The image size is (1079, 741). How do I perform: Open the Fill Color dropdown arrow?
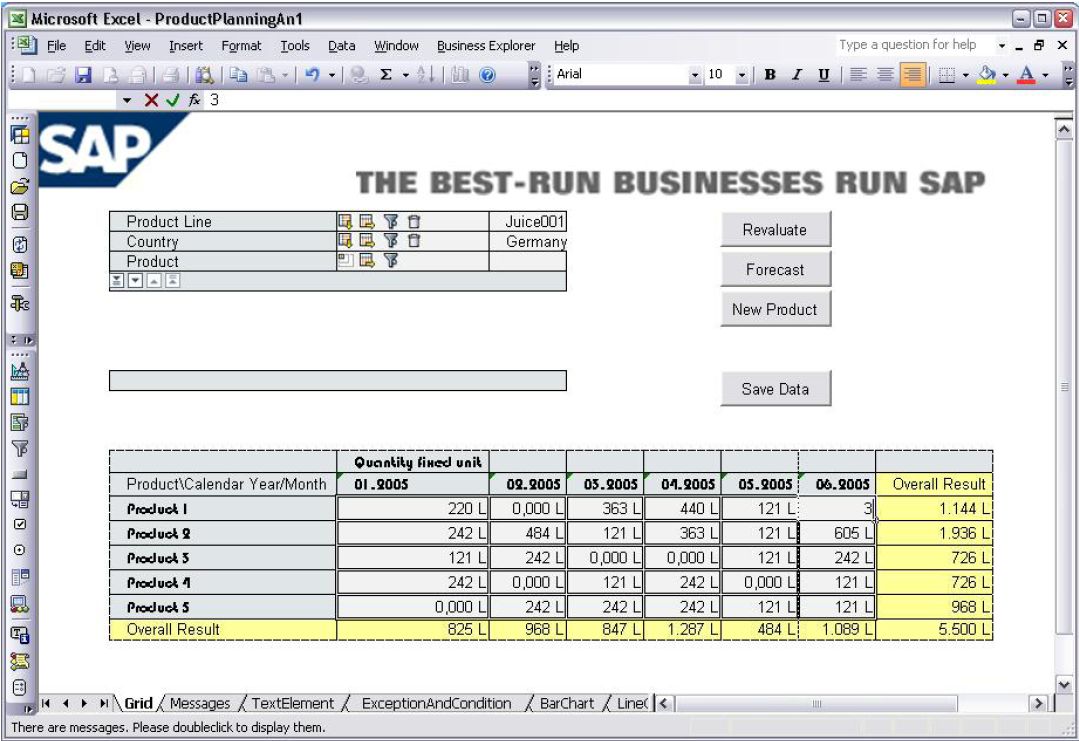1005,75
